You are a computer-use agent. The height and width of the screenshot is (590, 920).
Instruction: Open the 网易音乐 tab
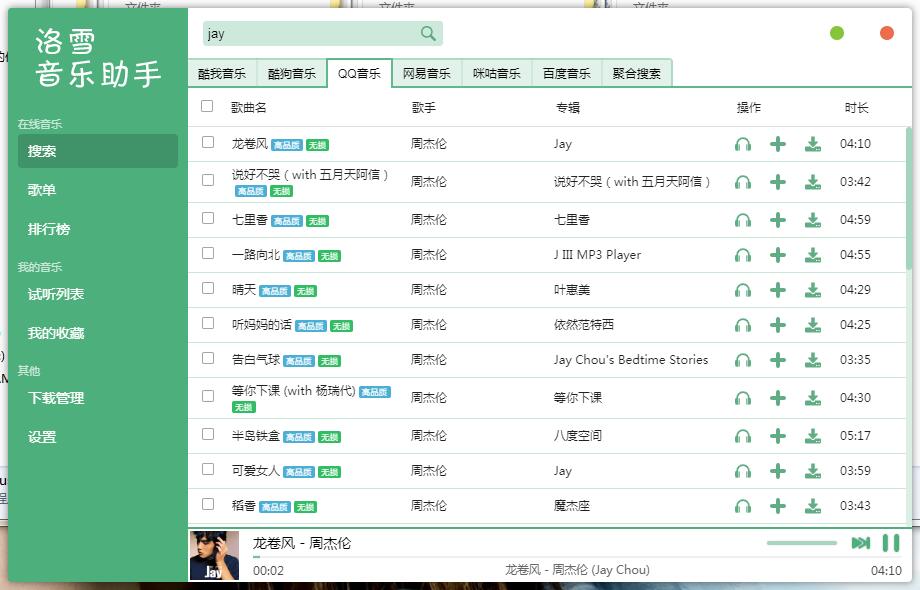pos(427,73)
